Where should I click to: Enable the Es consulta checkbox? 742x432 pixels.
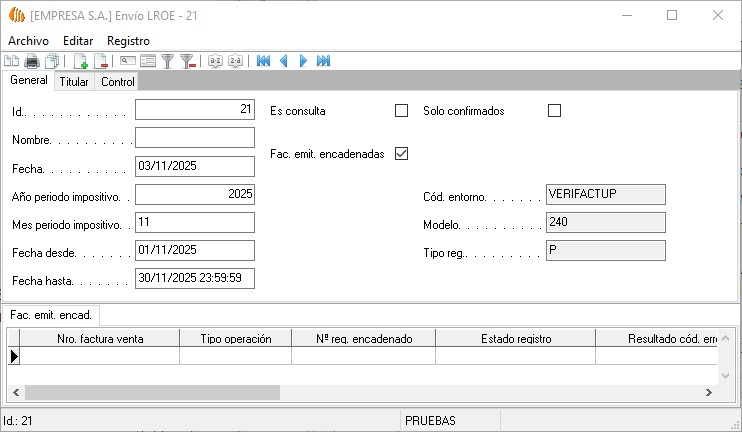pos(402,111)
